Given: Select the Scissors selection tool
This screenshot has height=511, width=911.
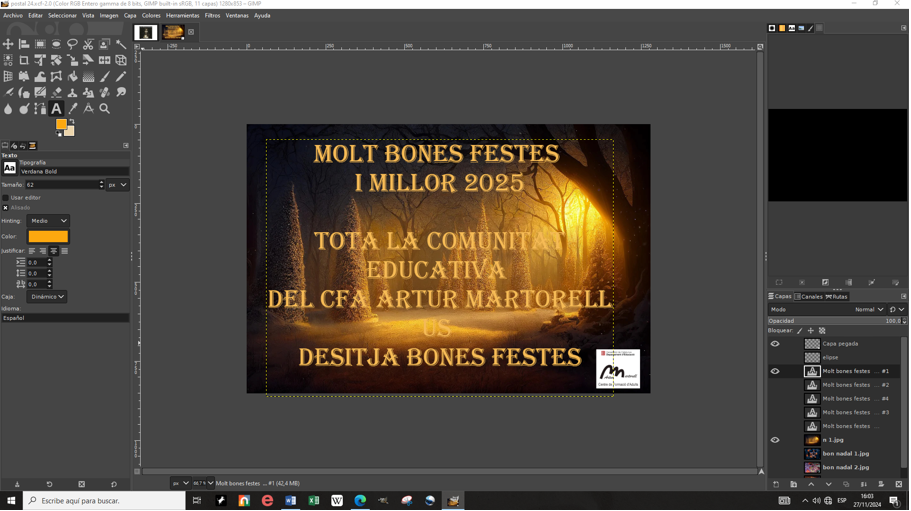Looking at the screenshot, I should [88, 44].
